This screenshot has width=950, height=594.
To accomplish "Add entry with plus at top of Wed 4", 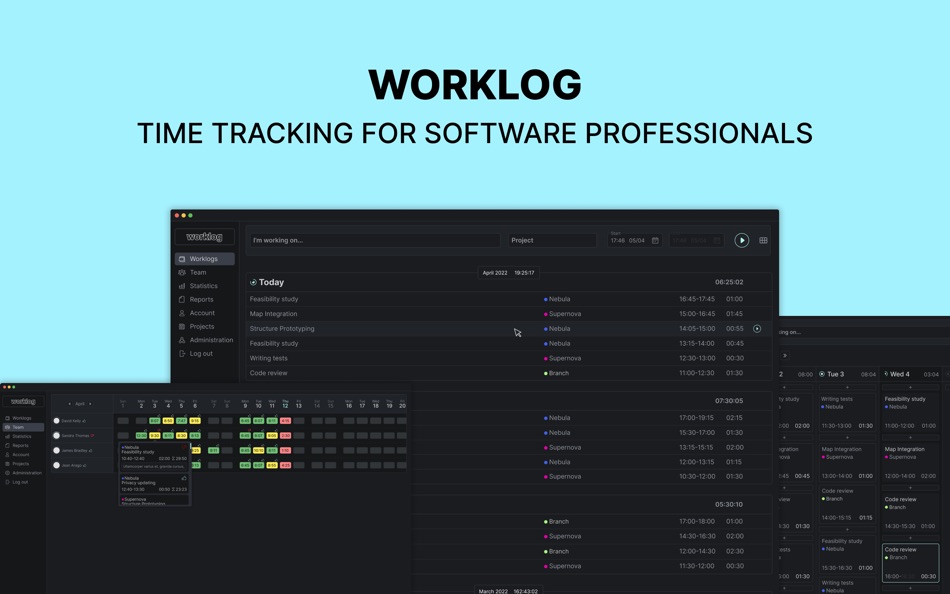I will click(x=910, y=387).
